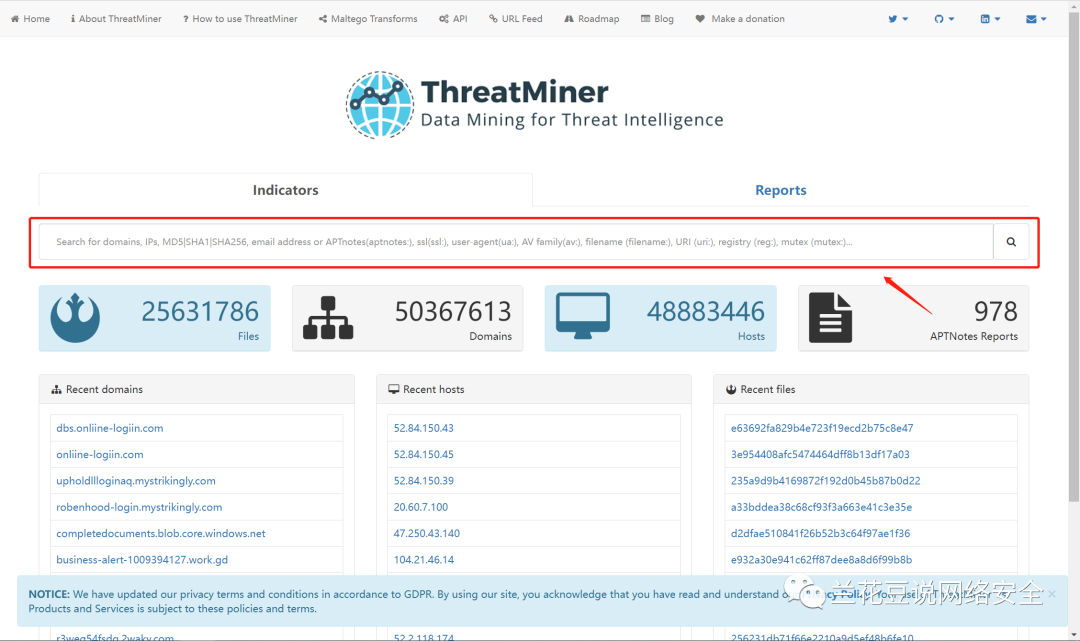
Task: Open file hash a33bddea38c68cf93f3a663e41c3e35e
Action: click(x=821, y=507)
